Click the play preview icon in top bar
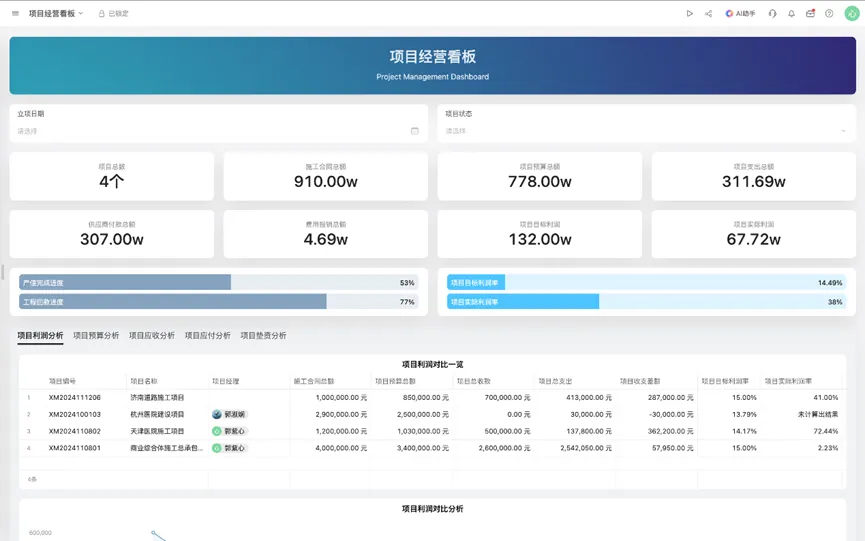Screen dimensions: 865x541 (x=689, y=14)
